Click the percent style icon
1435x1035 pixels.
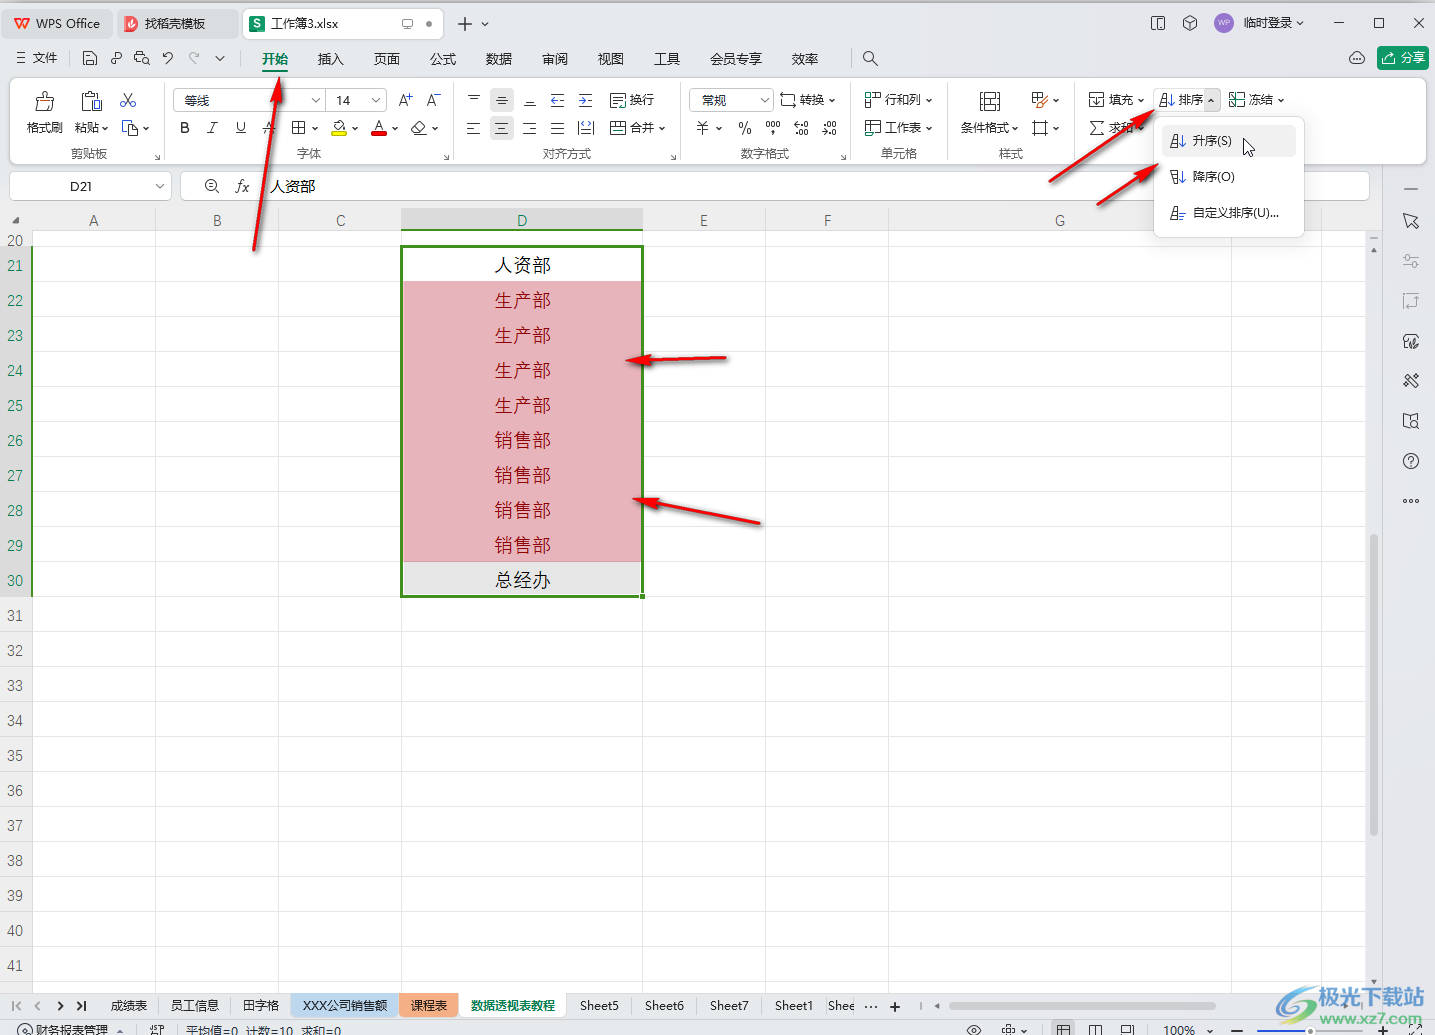[744, 128]
